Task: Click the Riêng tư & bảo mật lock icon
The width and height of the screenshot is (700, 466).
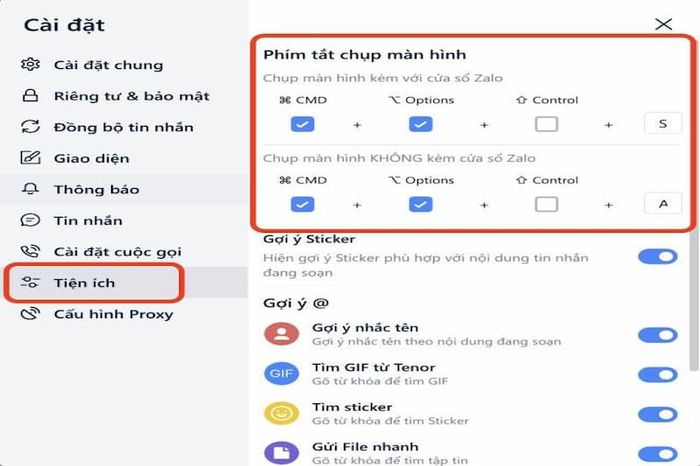Action: coord(30,96)
